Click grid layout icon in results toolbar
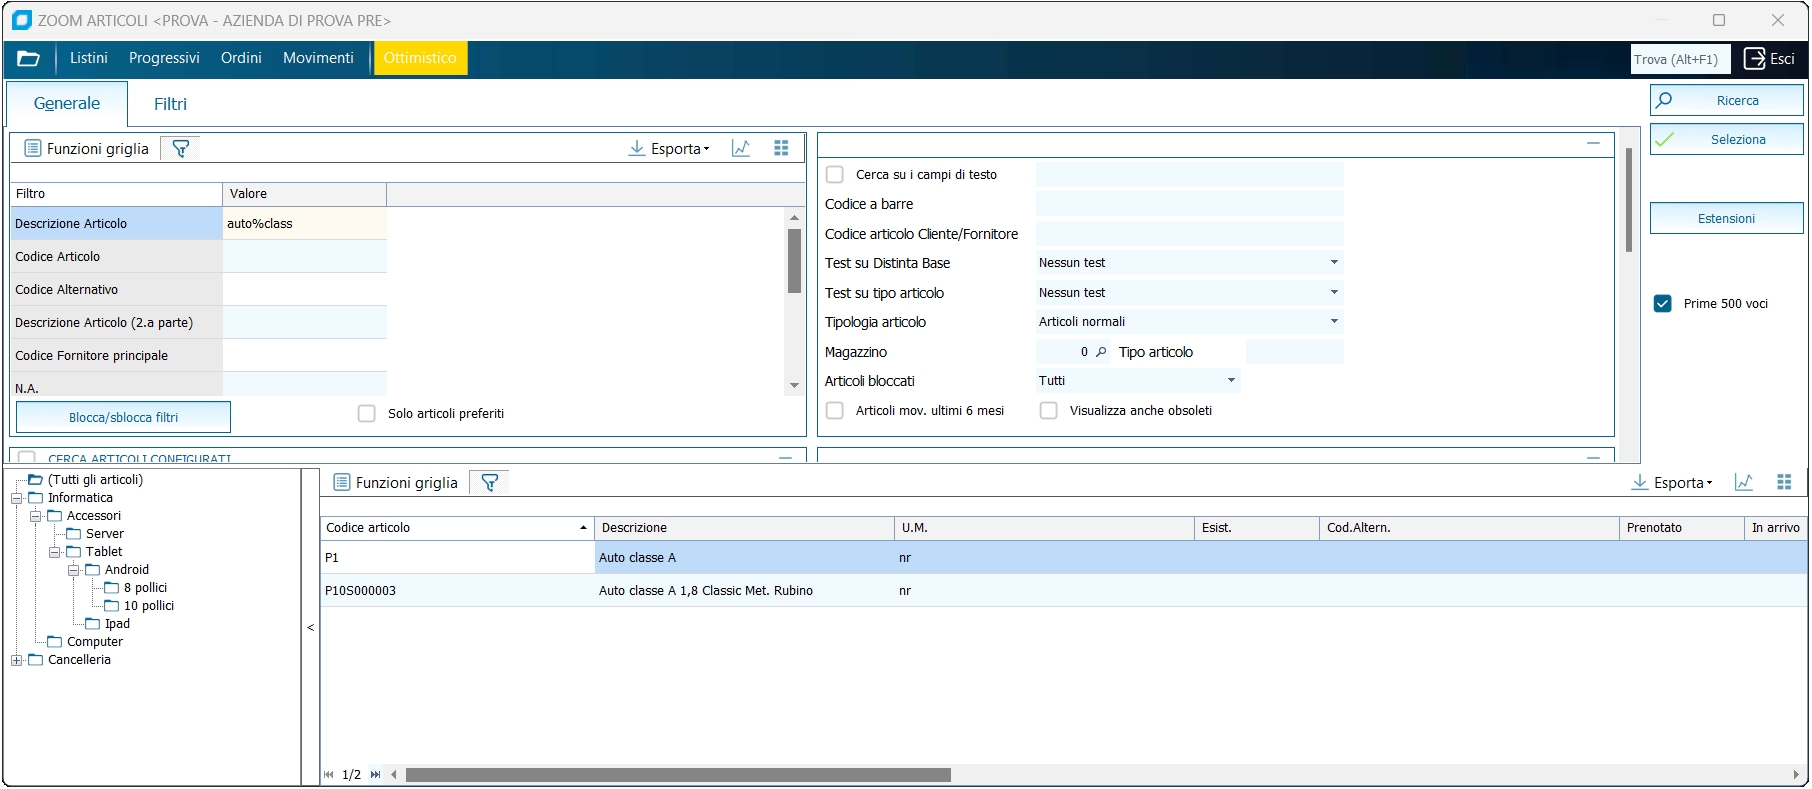1812x789 pixels. [x=1784, y=483]
